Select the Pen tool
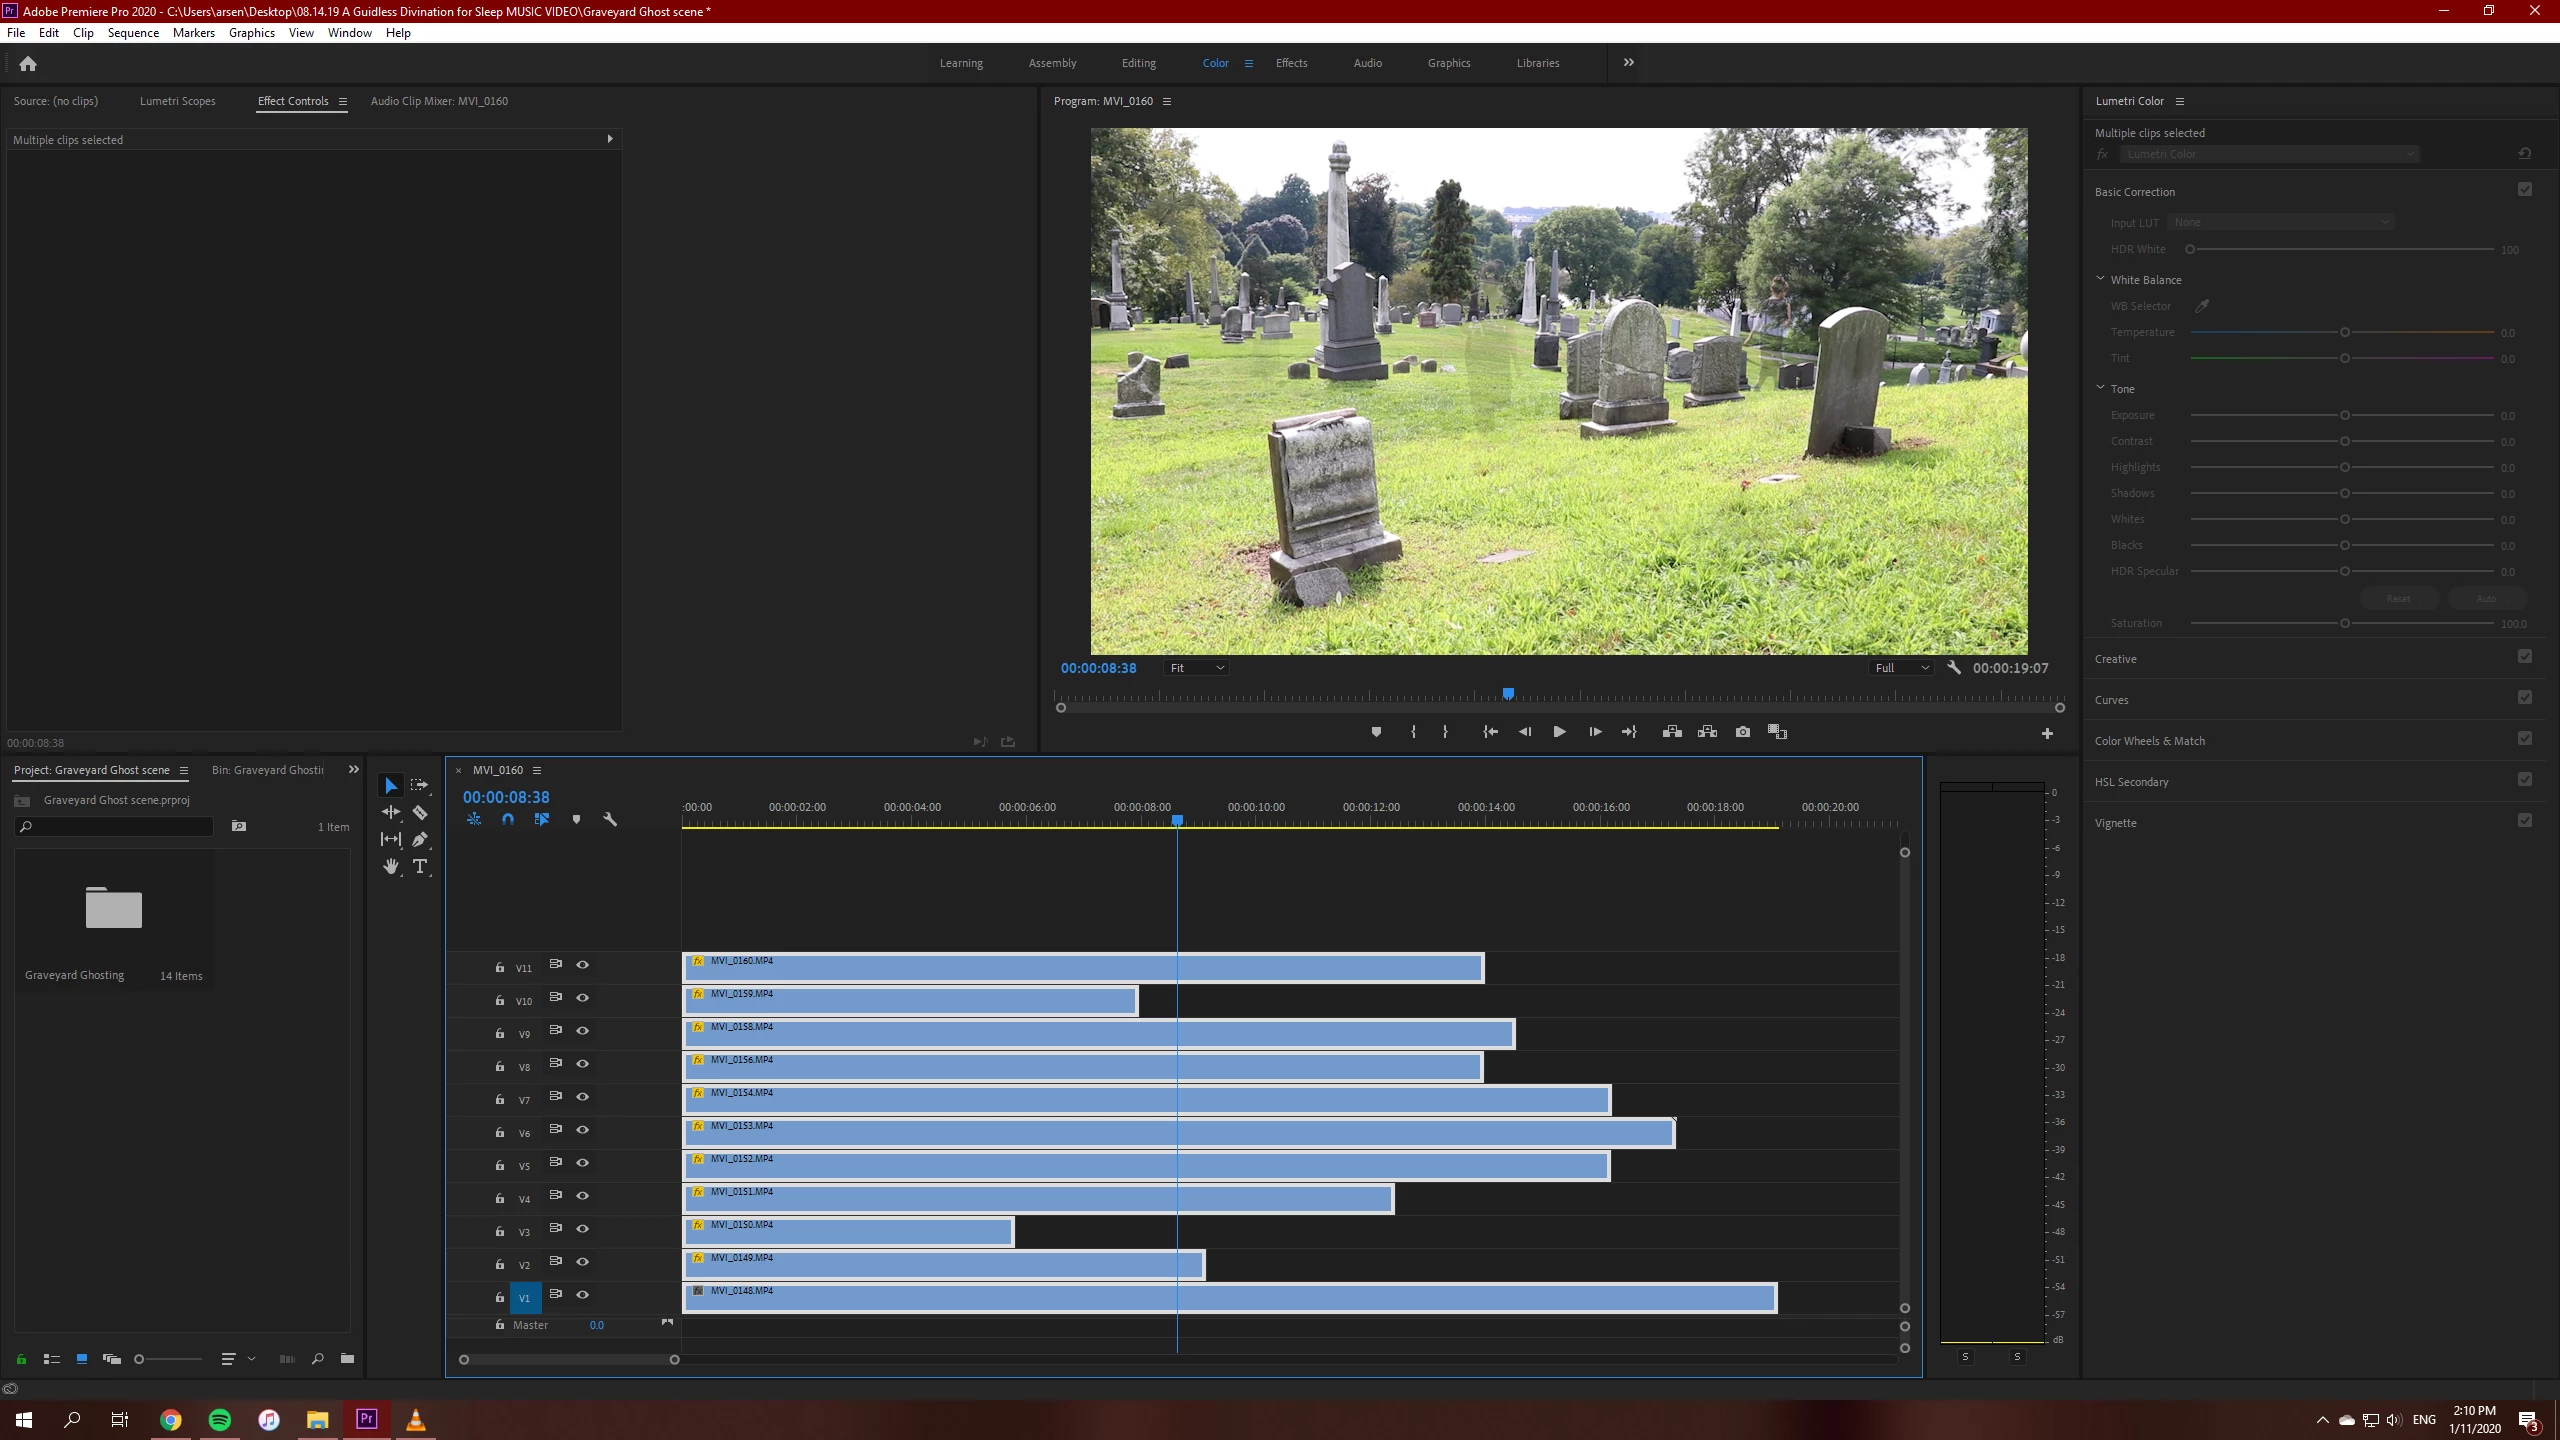This screenshot has width=2560, height=1440. (x=420, y=840)
